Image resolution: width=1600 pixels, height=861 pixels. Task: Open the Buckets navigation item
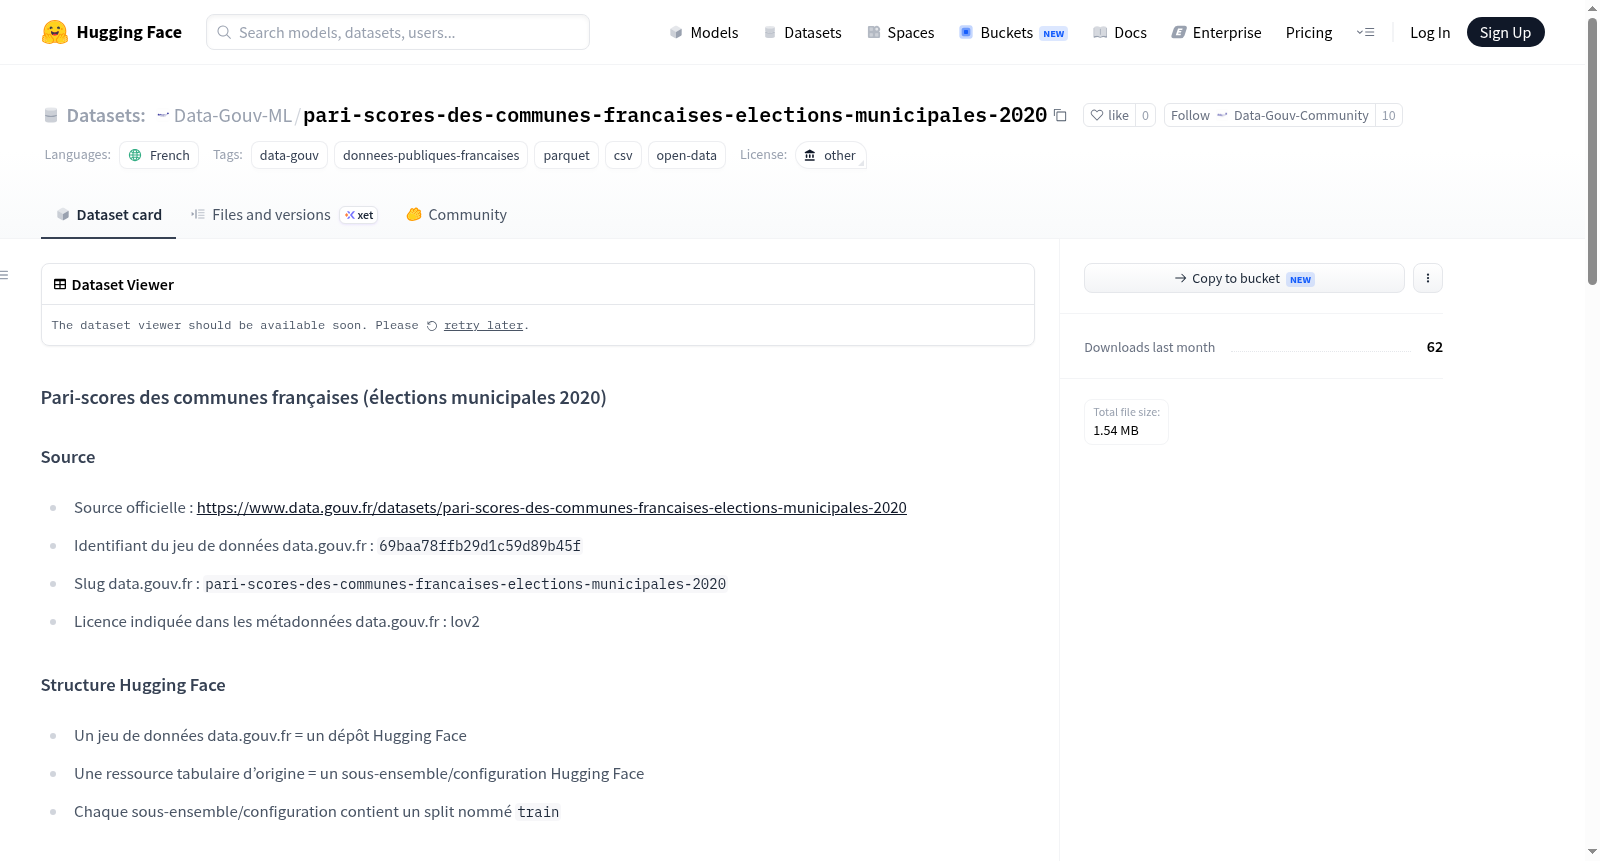click(x=1014, y=32)
